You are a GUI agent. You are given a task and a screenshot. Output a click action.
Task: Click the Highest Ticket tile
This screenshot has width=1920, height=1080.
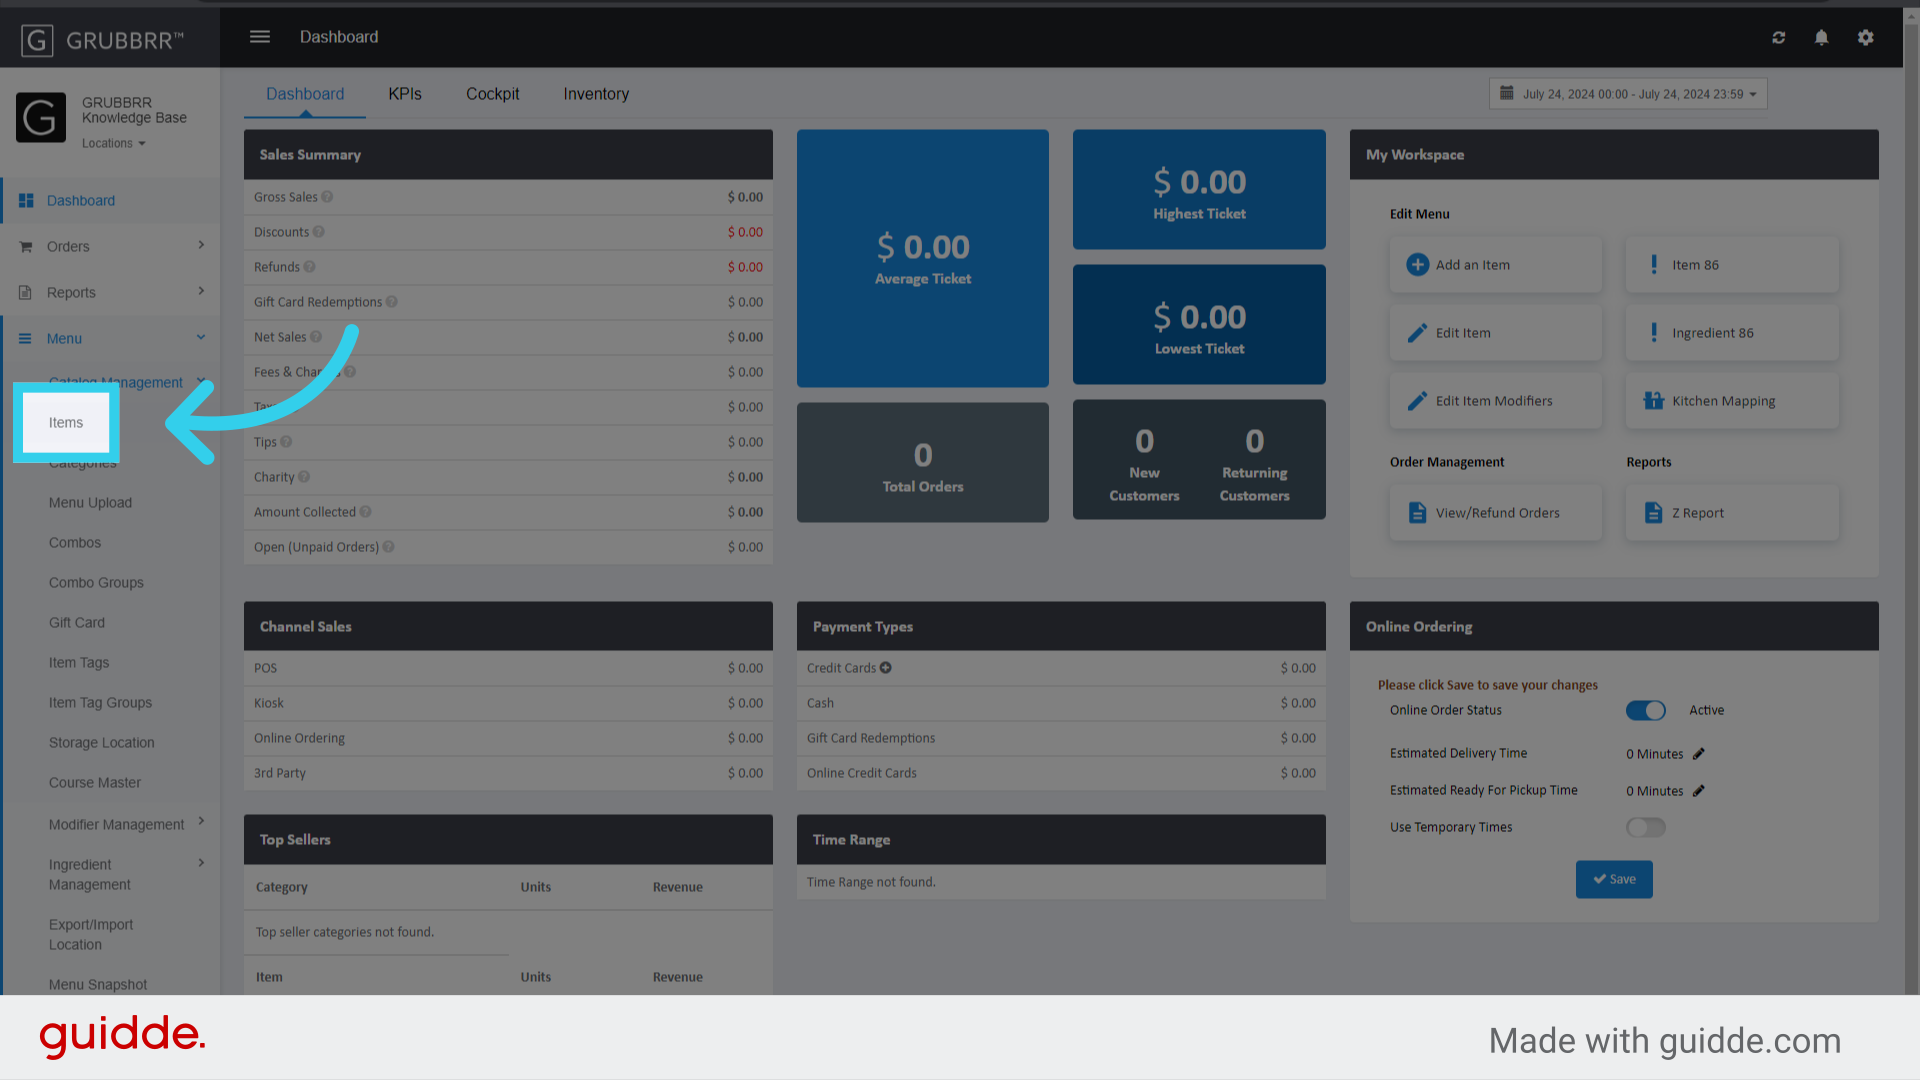click(x=1199, y=190)
